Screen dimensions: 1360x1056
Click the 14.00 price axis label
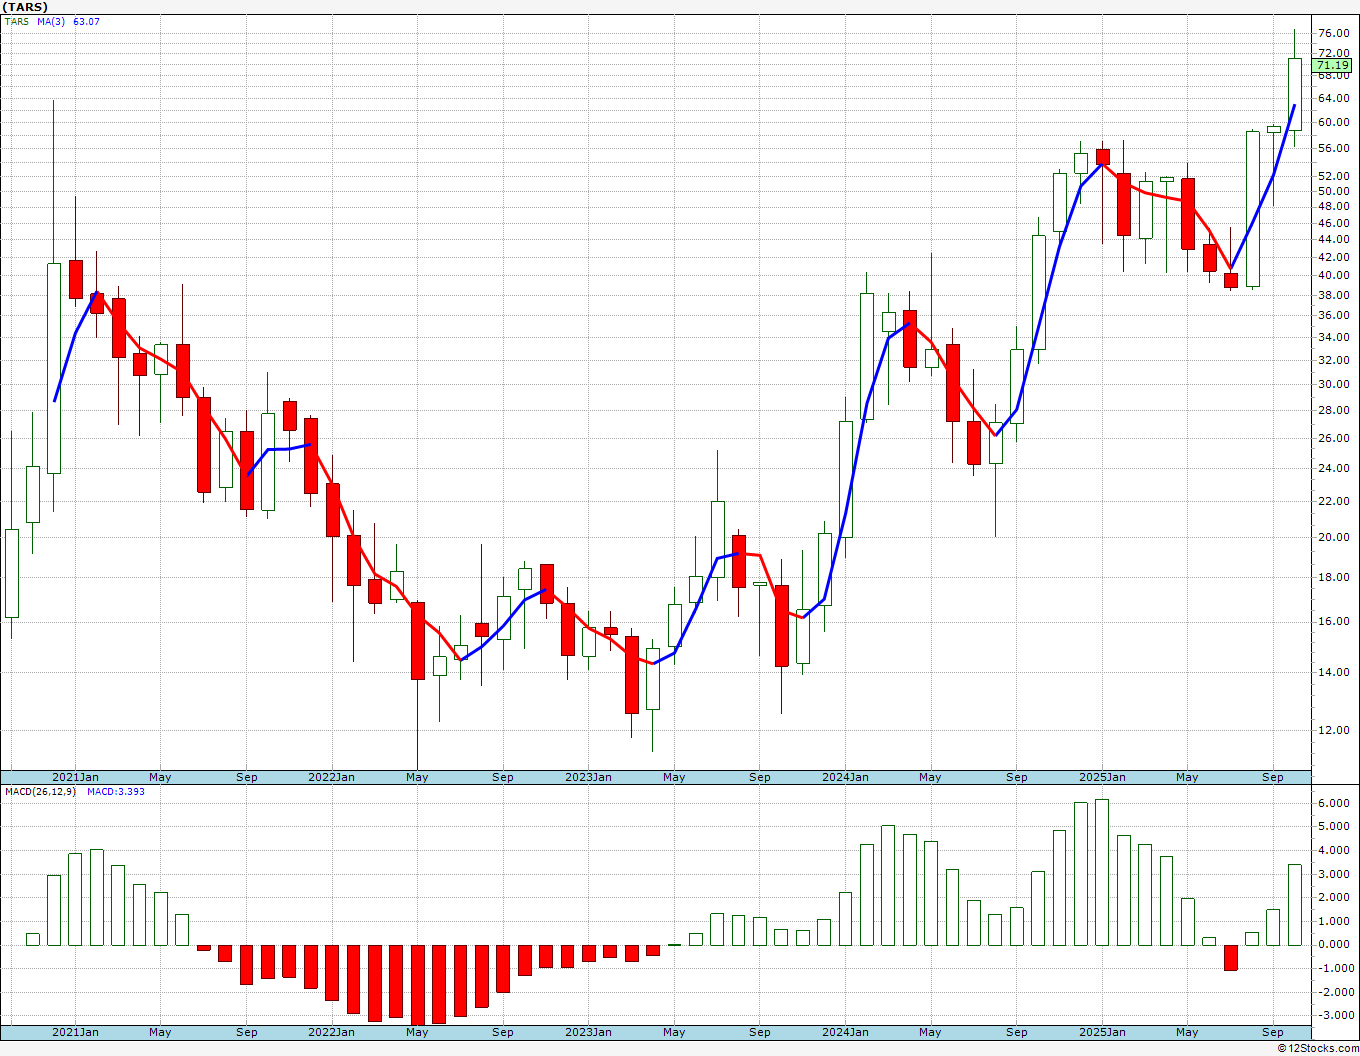[1333, 672]
